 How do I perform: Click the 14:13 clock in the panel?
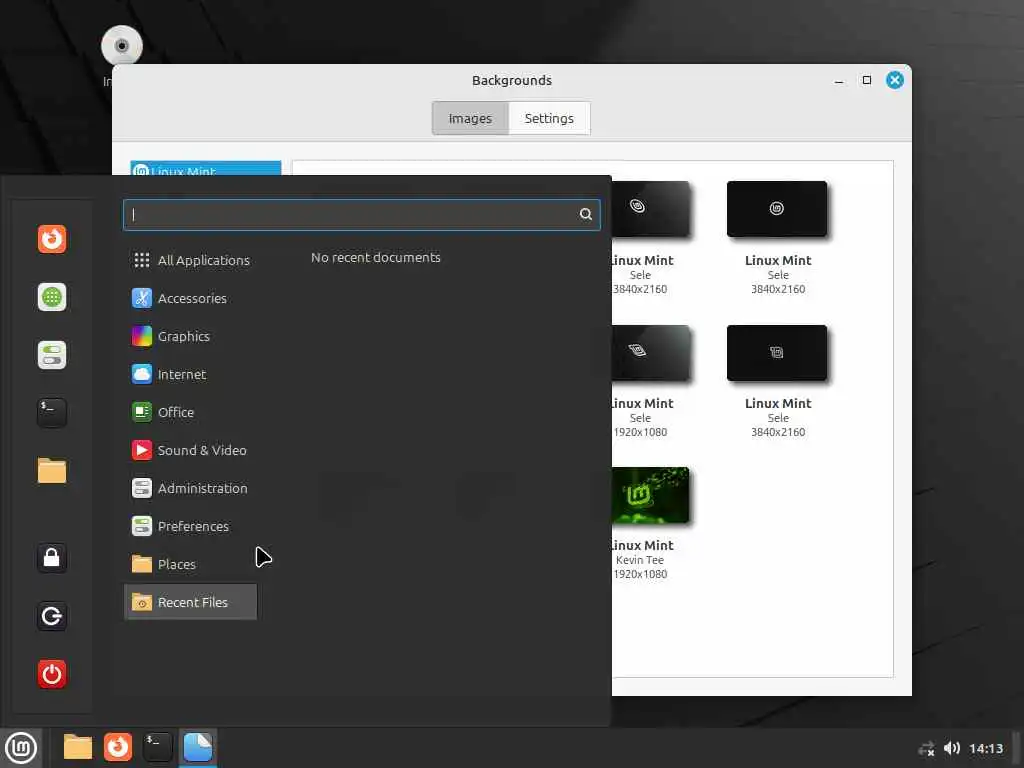pos(986,748)
